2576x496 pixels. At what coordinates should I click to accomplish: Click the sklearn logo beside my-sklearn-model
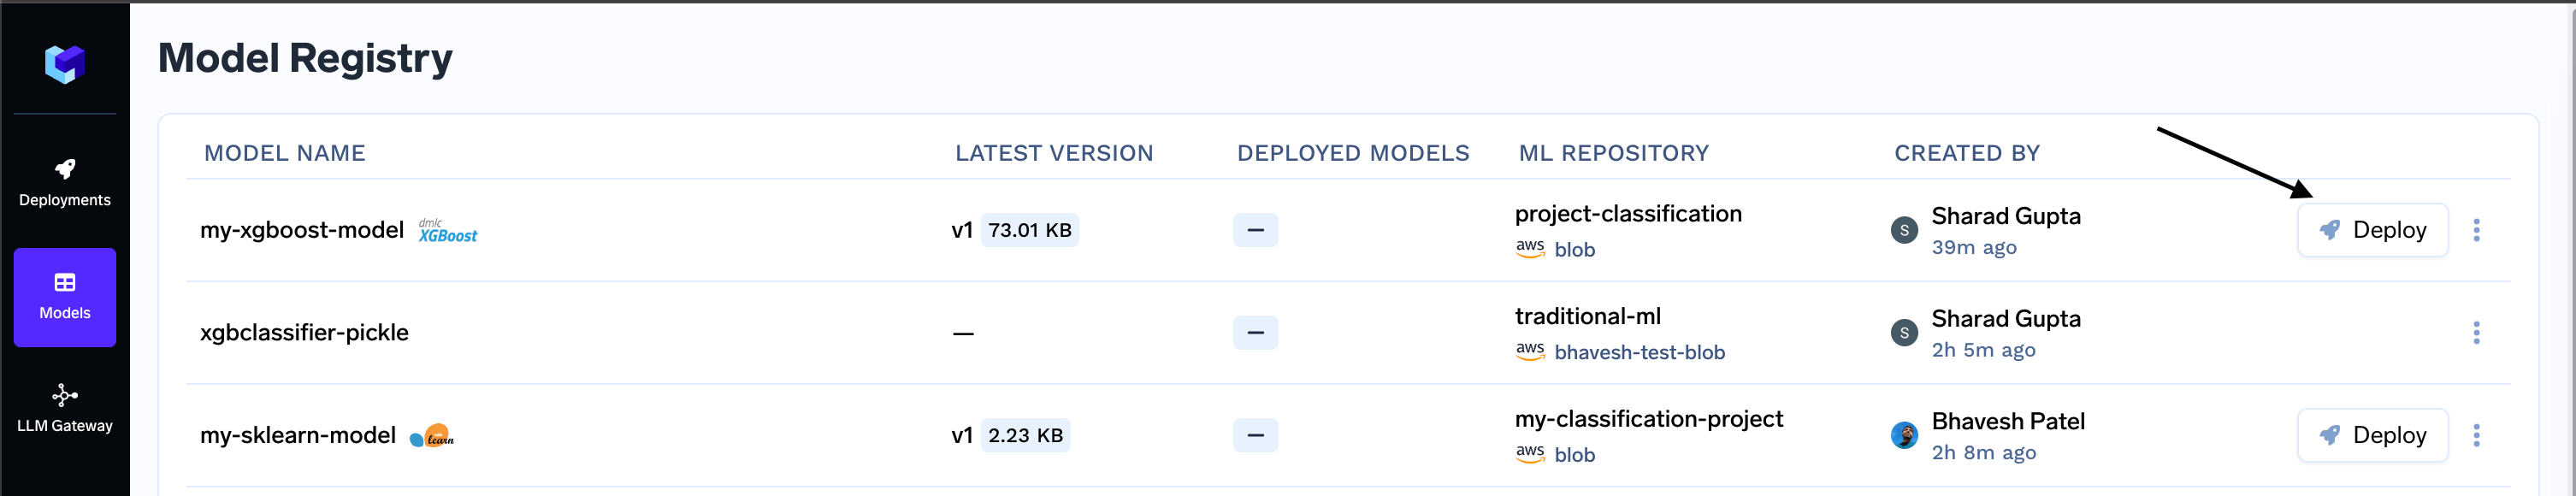point(432,436)
